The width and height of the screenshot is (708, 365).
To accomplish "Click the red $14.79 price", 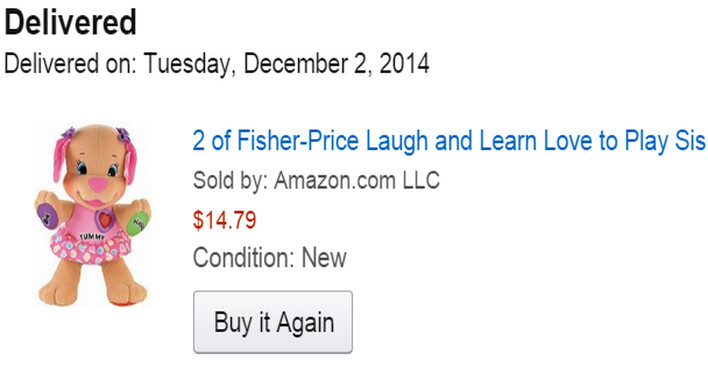I will 224,220.
